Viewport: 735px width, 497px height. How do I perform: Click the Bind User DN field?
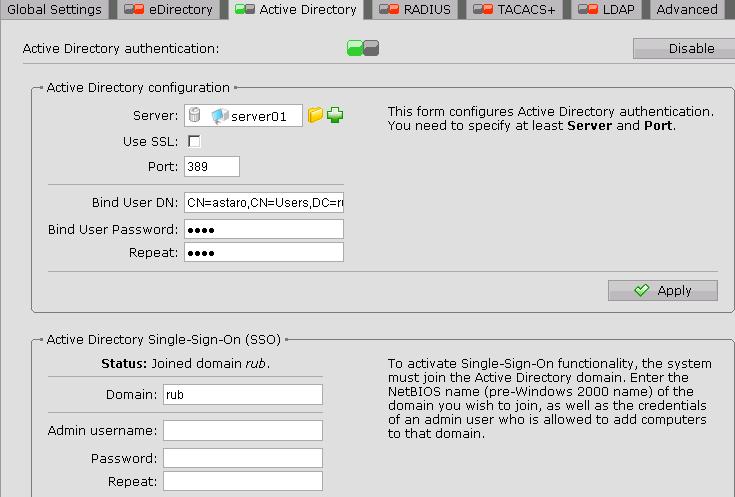tap(264, 202)
